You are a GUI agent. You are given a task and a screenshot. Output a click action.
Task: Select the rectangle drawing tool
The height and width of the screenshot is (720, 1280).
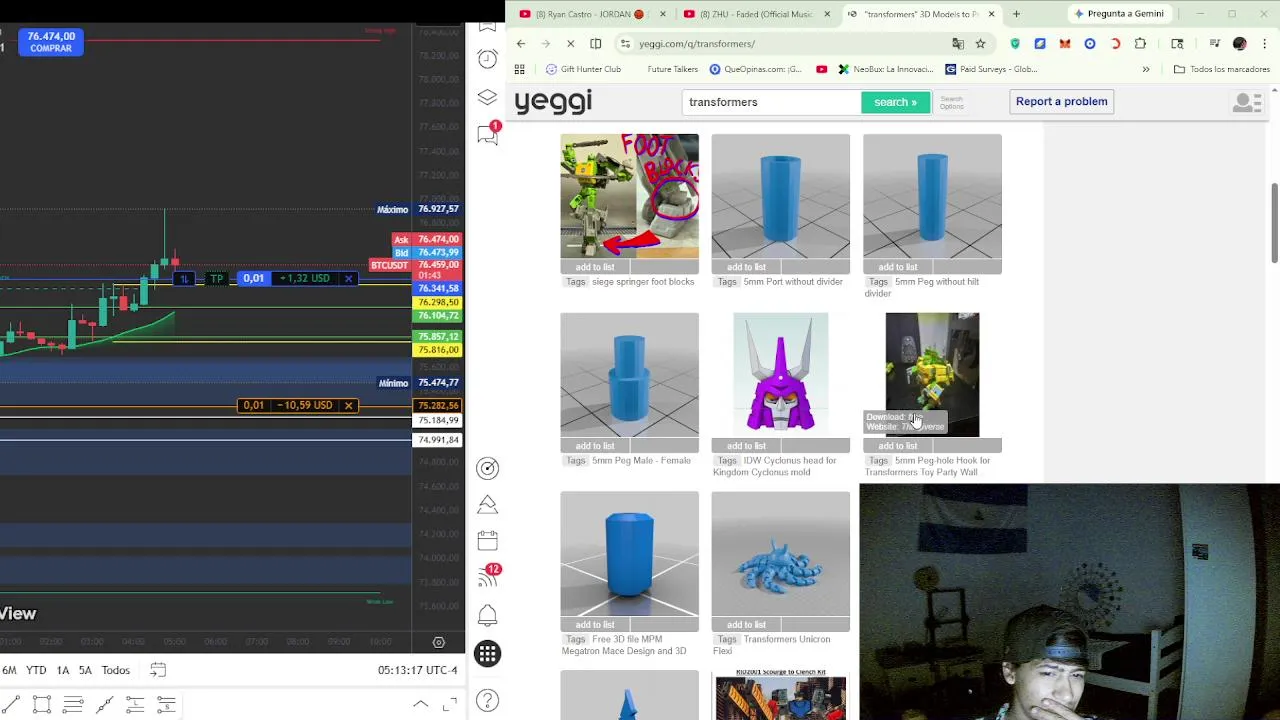point(42,705)
